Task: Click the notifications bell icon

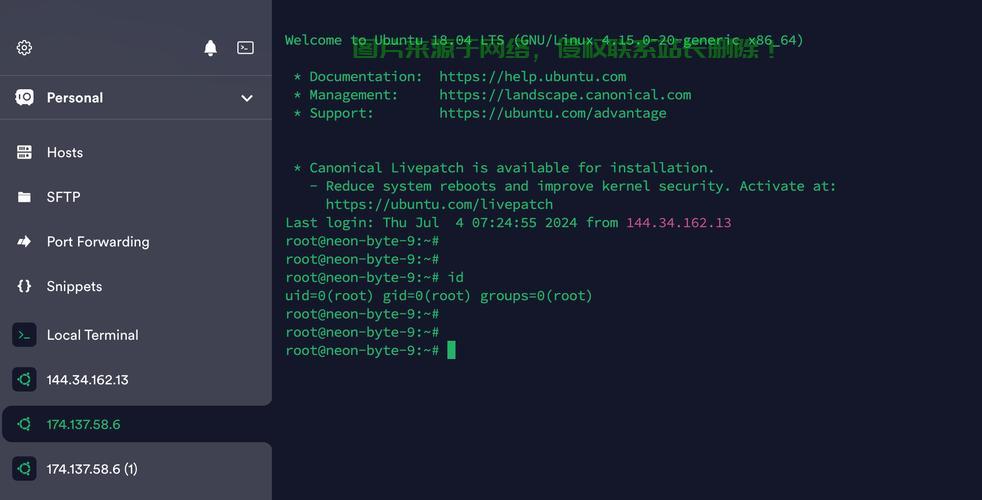Action: pos(210,48)
